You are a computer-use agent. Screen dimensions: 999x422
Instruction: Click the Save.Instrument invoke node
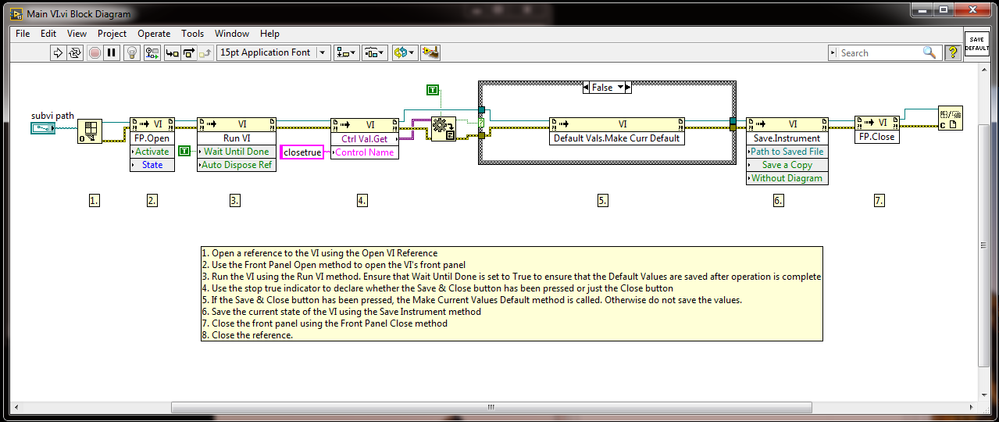tap(787, 139)
